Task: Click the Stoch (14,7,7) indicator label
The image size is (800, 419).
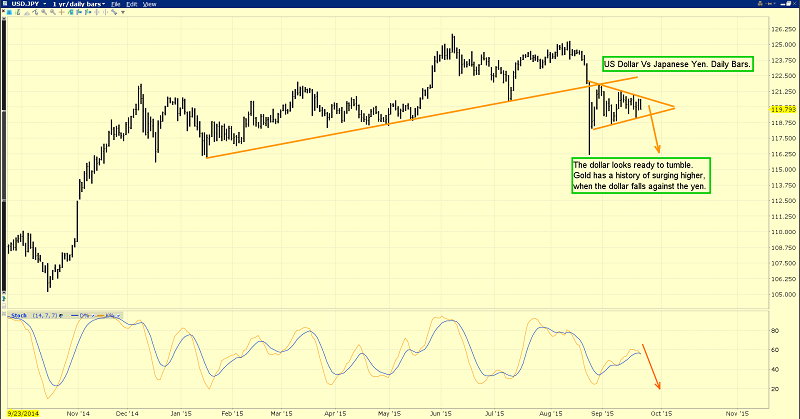Action: (x=30, y=316)
